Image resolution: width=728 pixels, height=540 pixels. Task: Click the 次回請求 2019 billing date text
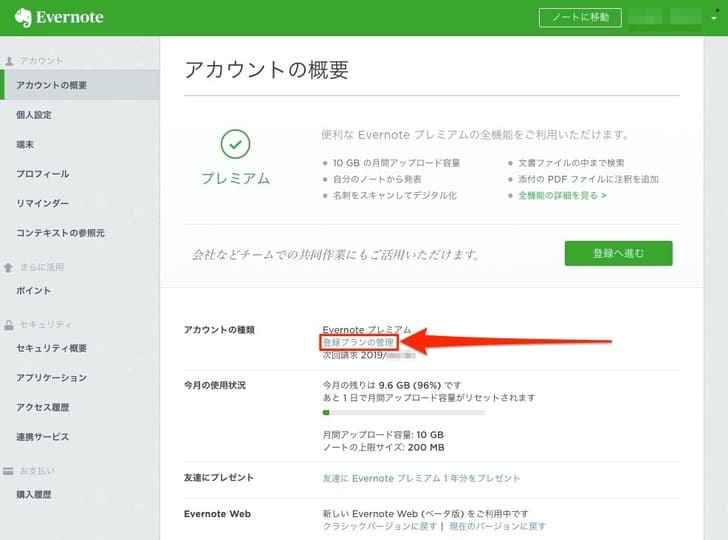click(369, 355)
